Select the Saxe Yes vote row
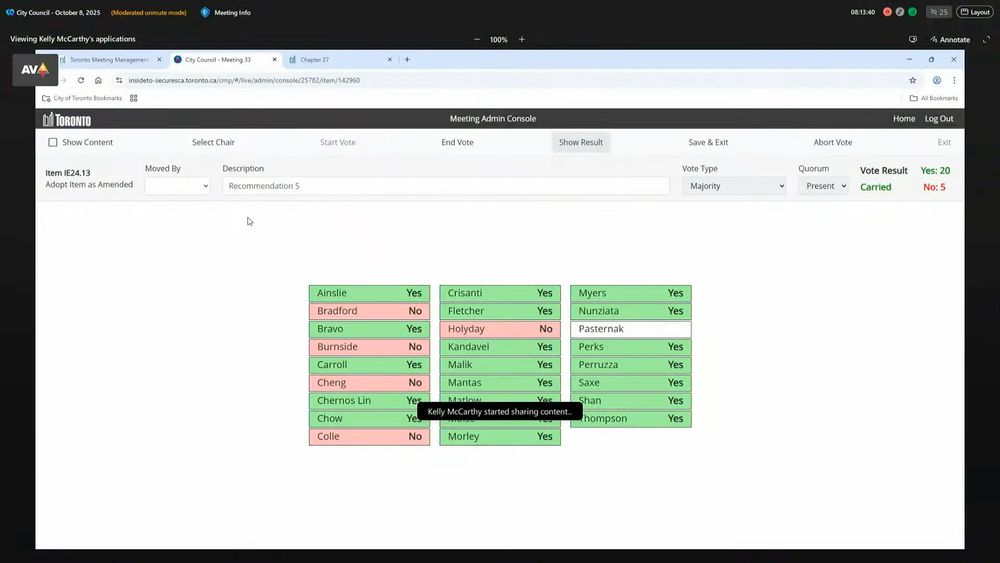 tap(631, 383)
